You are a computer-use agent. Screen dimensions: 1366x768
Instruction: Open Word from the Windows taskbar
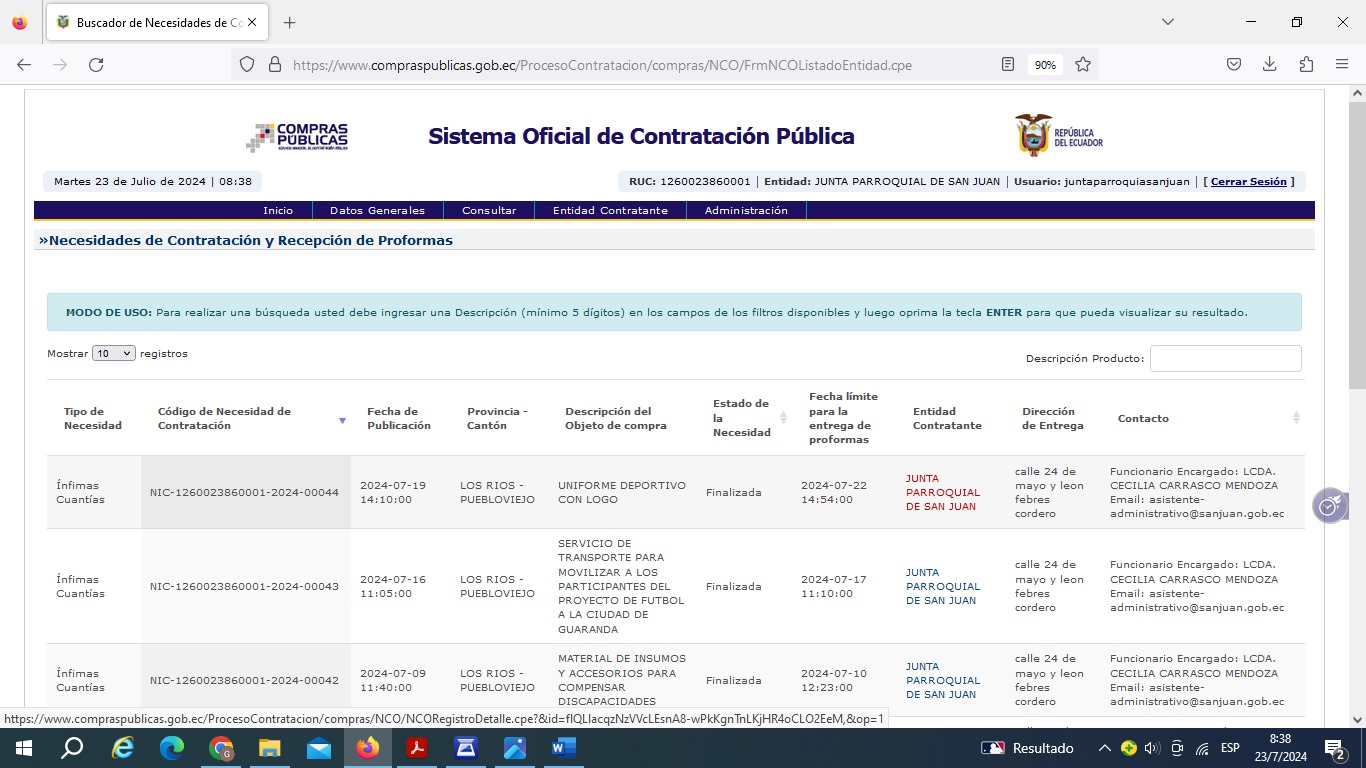click(x=563, y=748)
